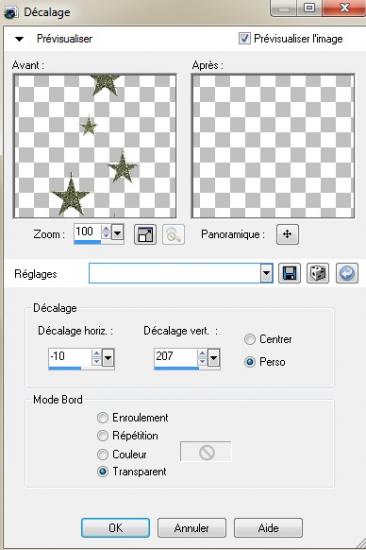This screenshot has height=550, width=366.
Task: Collapse the Prévisualiser preview section triangle
Action: tap(20, 39)
